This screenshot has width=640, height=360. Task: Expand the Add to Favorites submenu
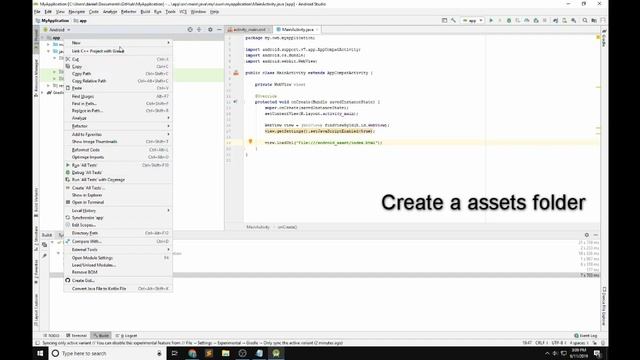118,134
